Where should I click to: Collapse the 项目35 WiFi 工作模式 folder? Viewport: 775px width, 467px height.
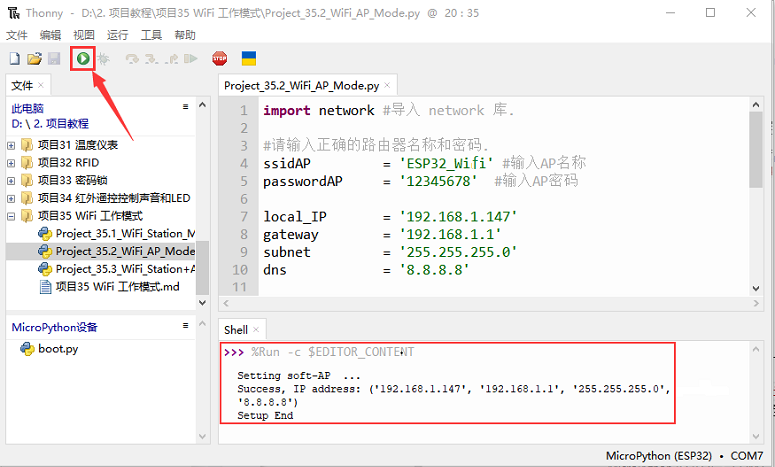[x=12, y=216]
